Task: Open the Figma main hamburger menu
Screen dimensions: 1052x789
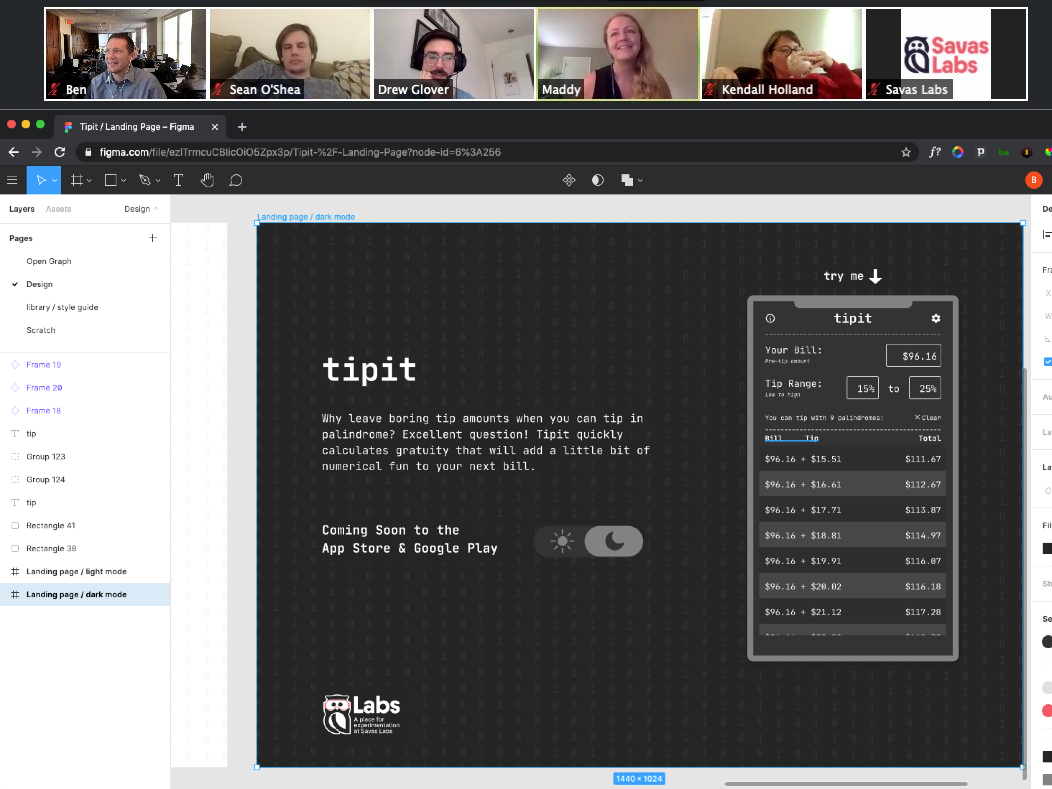Action: [12, 180]
